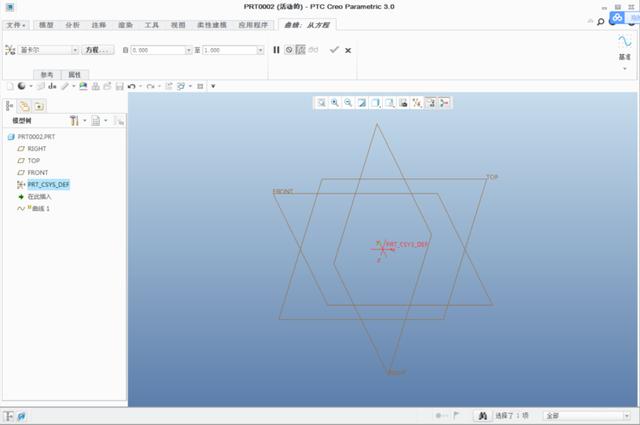The image size is (640, 425).
Task: Open the 注释 ribbon tab
Action: coord(99,25)
